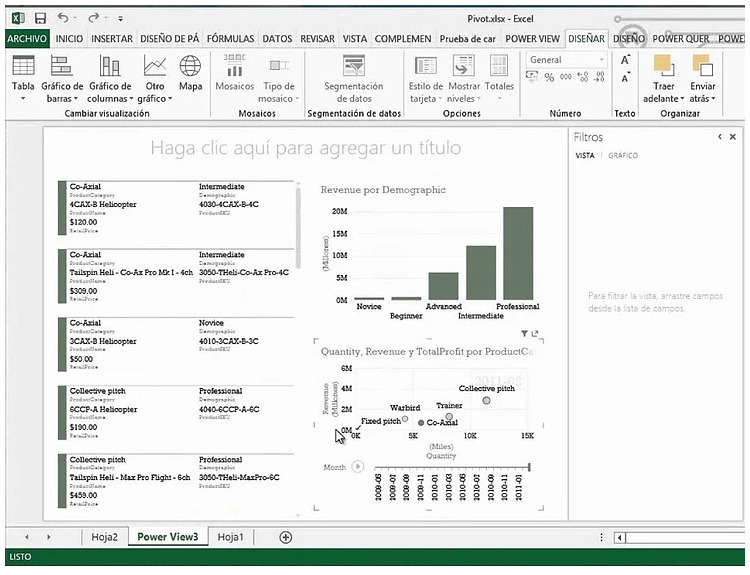This screenshot has width=750, height=575.
Task: Select the Power View3 sheet tab
Action: click(168, 537)
